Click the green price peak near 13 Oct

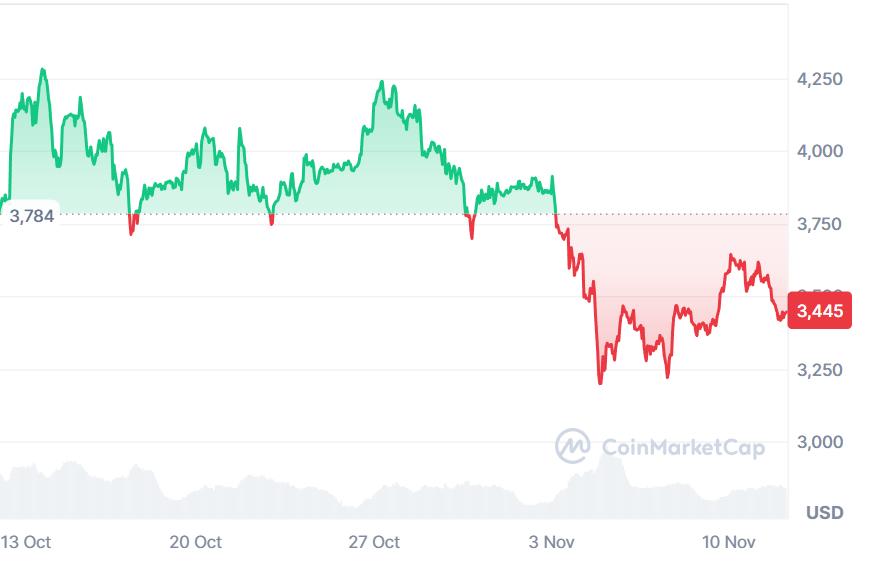(42, 70)
